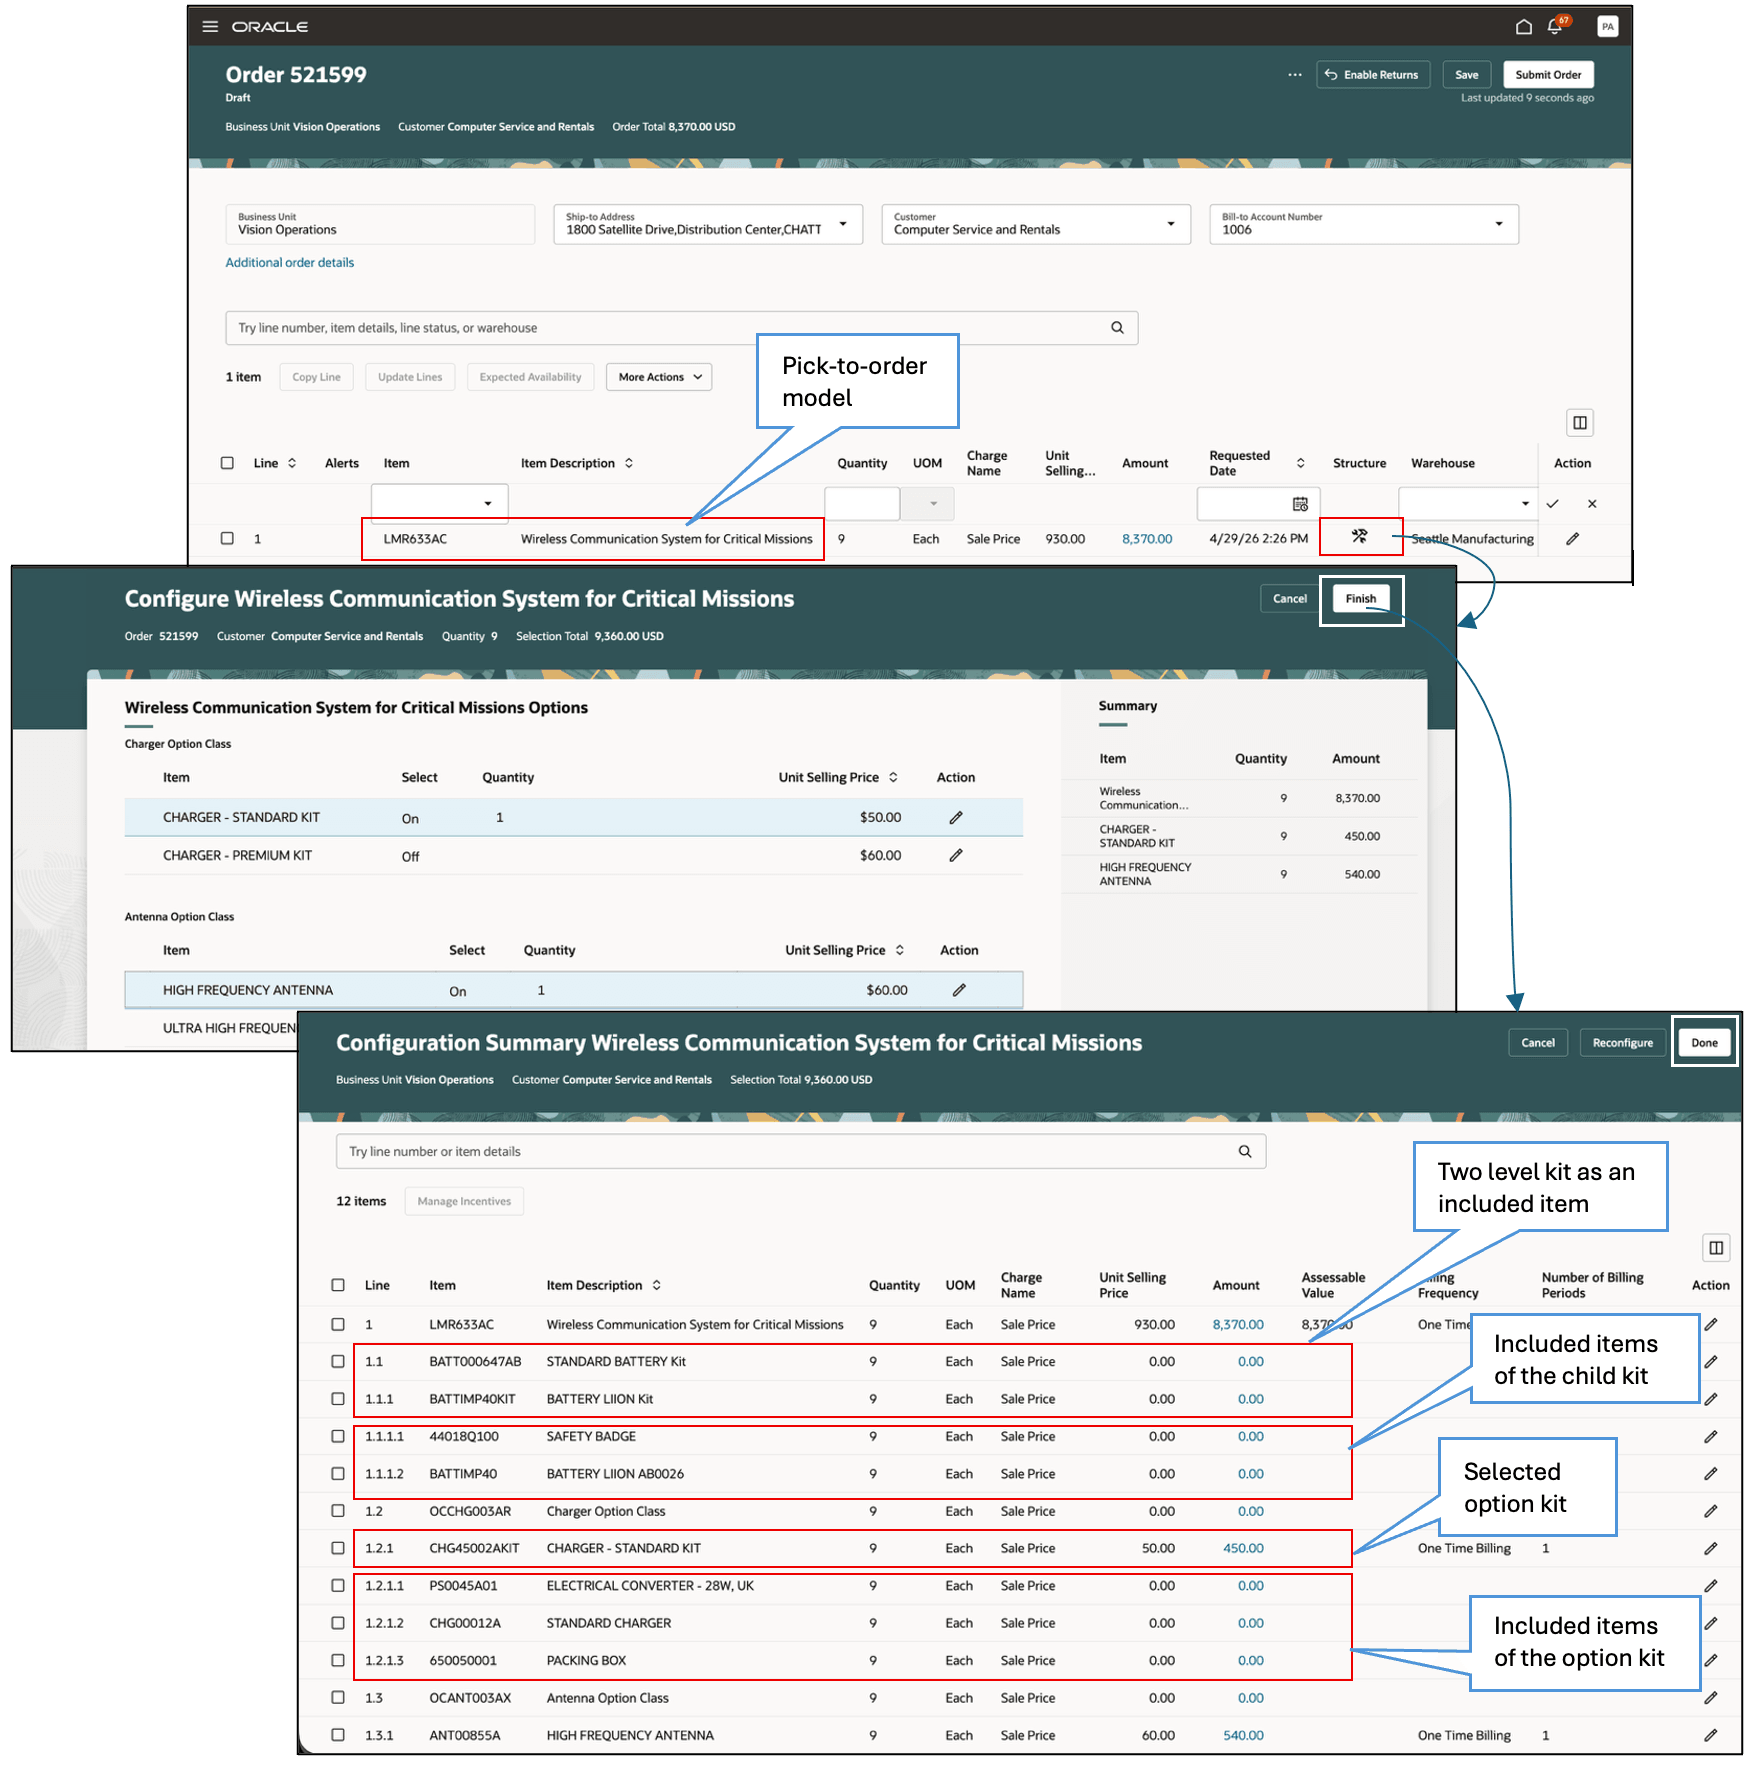1754x1766 pixels.
Task: Open the Additional order details link
Action: [290, 263]
